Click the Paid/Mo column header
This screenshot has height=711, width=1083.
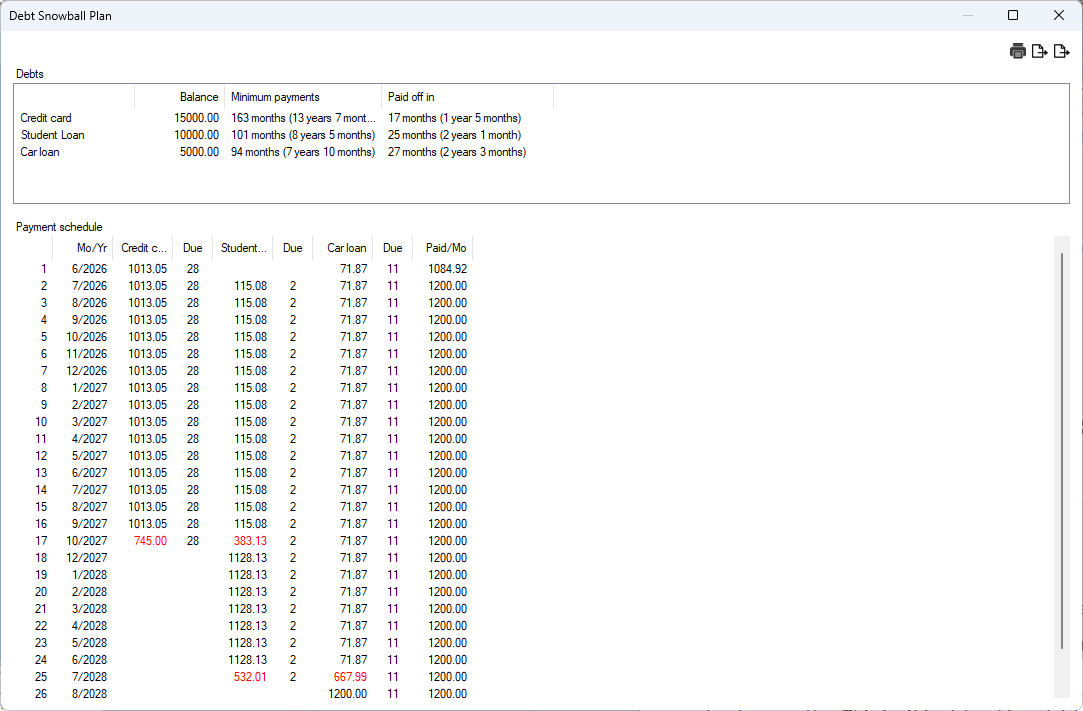[445, 248]
